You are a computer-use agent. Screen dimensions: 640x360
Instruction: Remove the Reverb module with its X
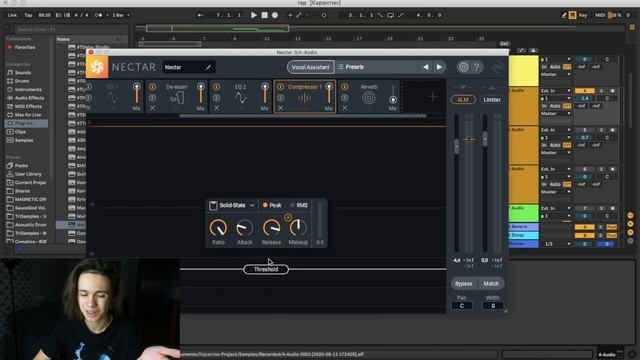coord(344,108)
